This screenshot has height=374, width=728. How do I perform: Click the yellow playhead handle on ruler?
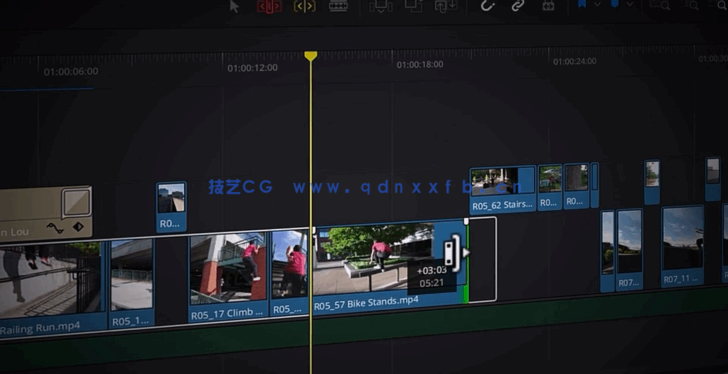point(311,56)
